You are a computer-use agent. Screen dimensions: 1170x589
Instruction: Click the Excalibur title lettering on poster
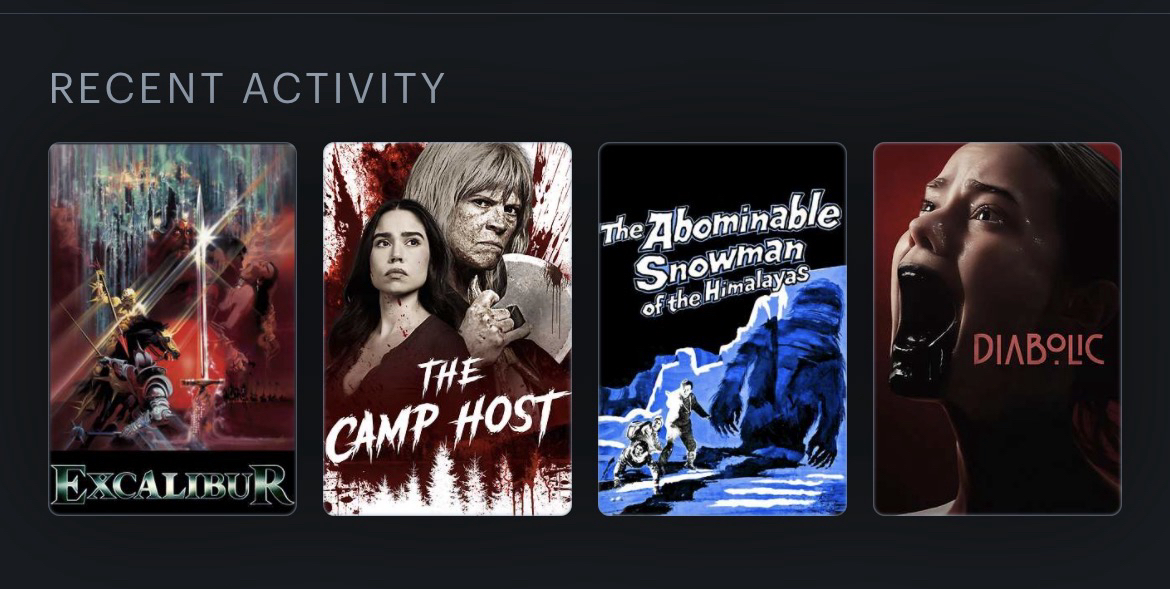tap(172, 484)
